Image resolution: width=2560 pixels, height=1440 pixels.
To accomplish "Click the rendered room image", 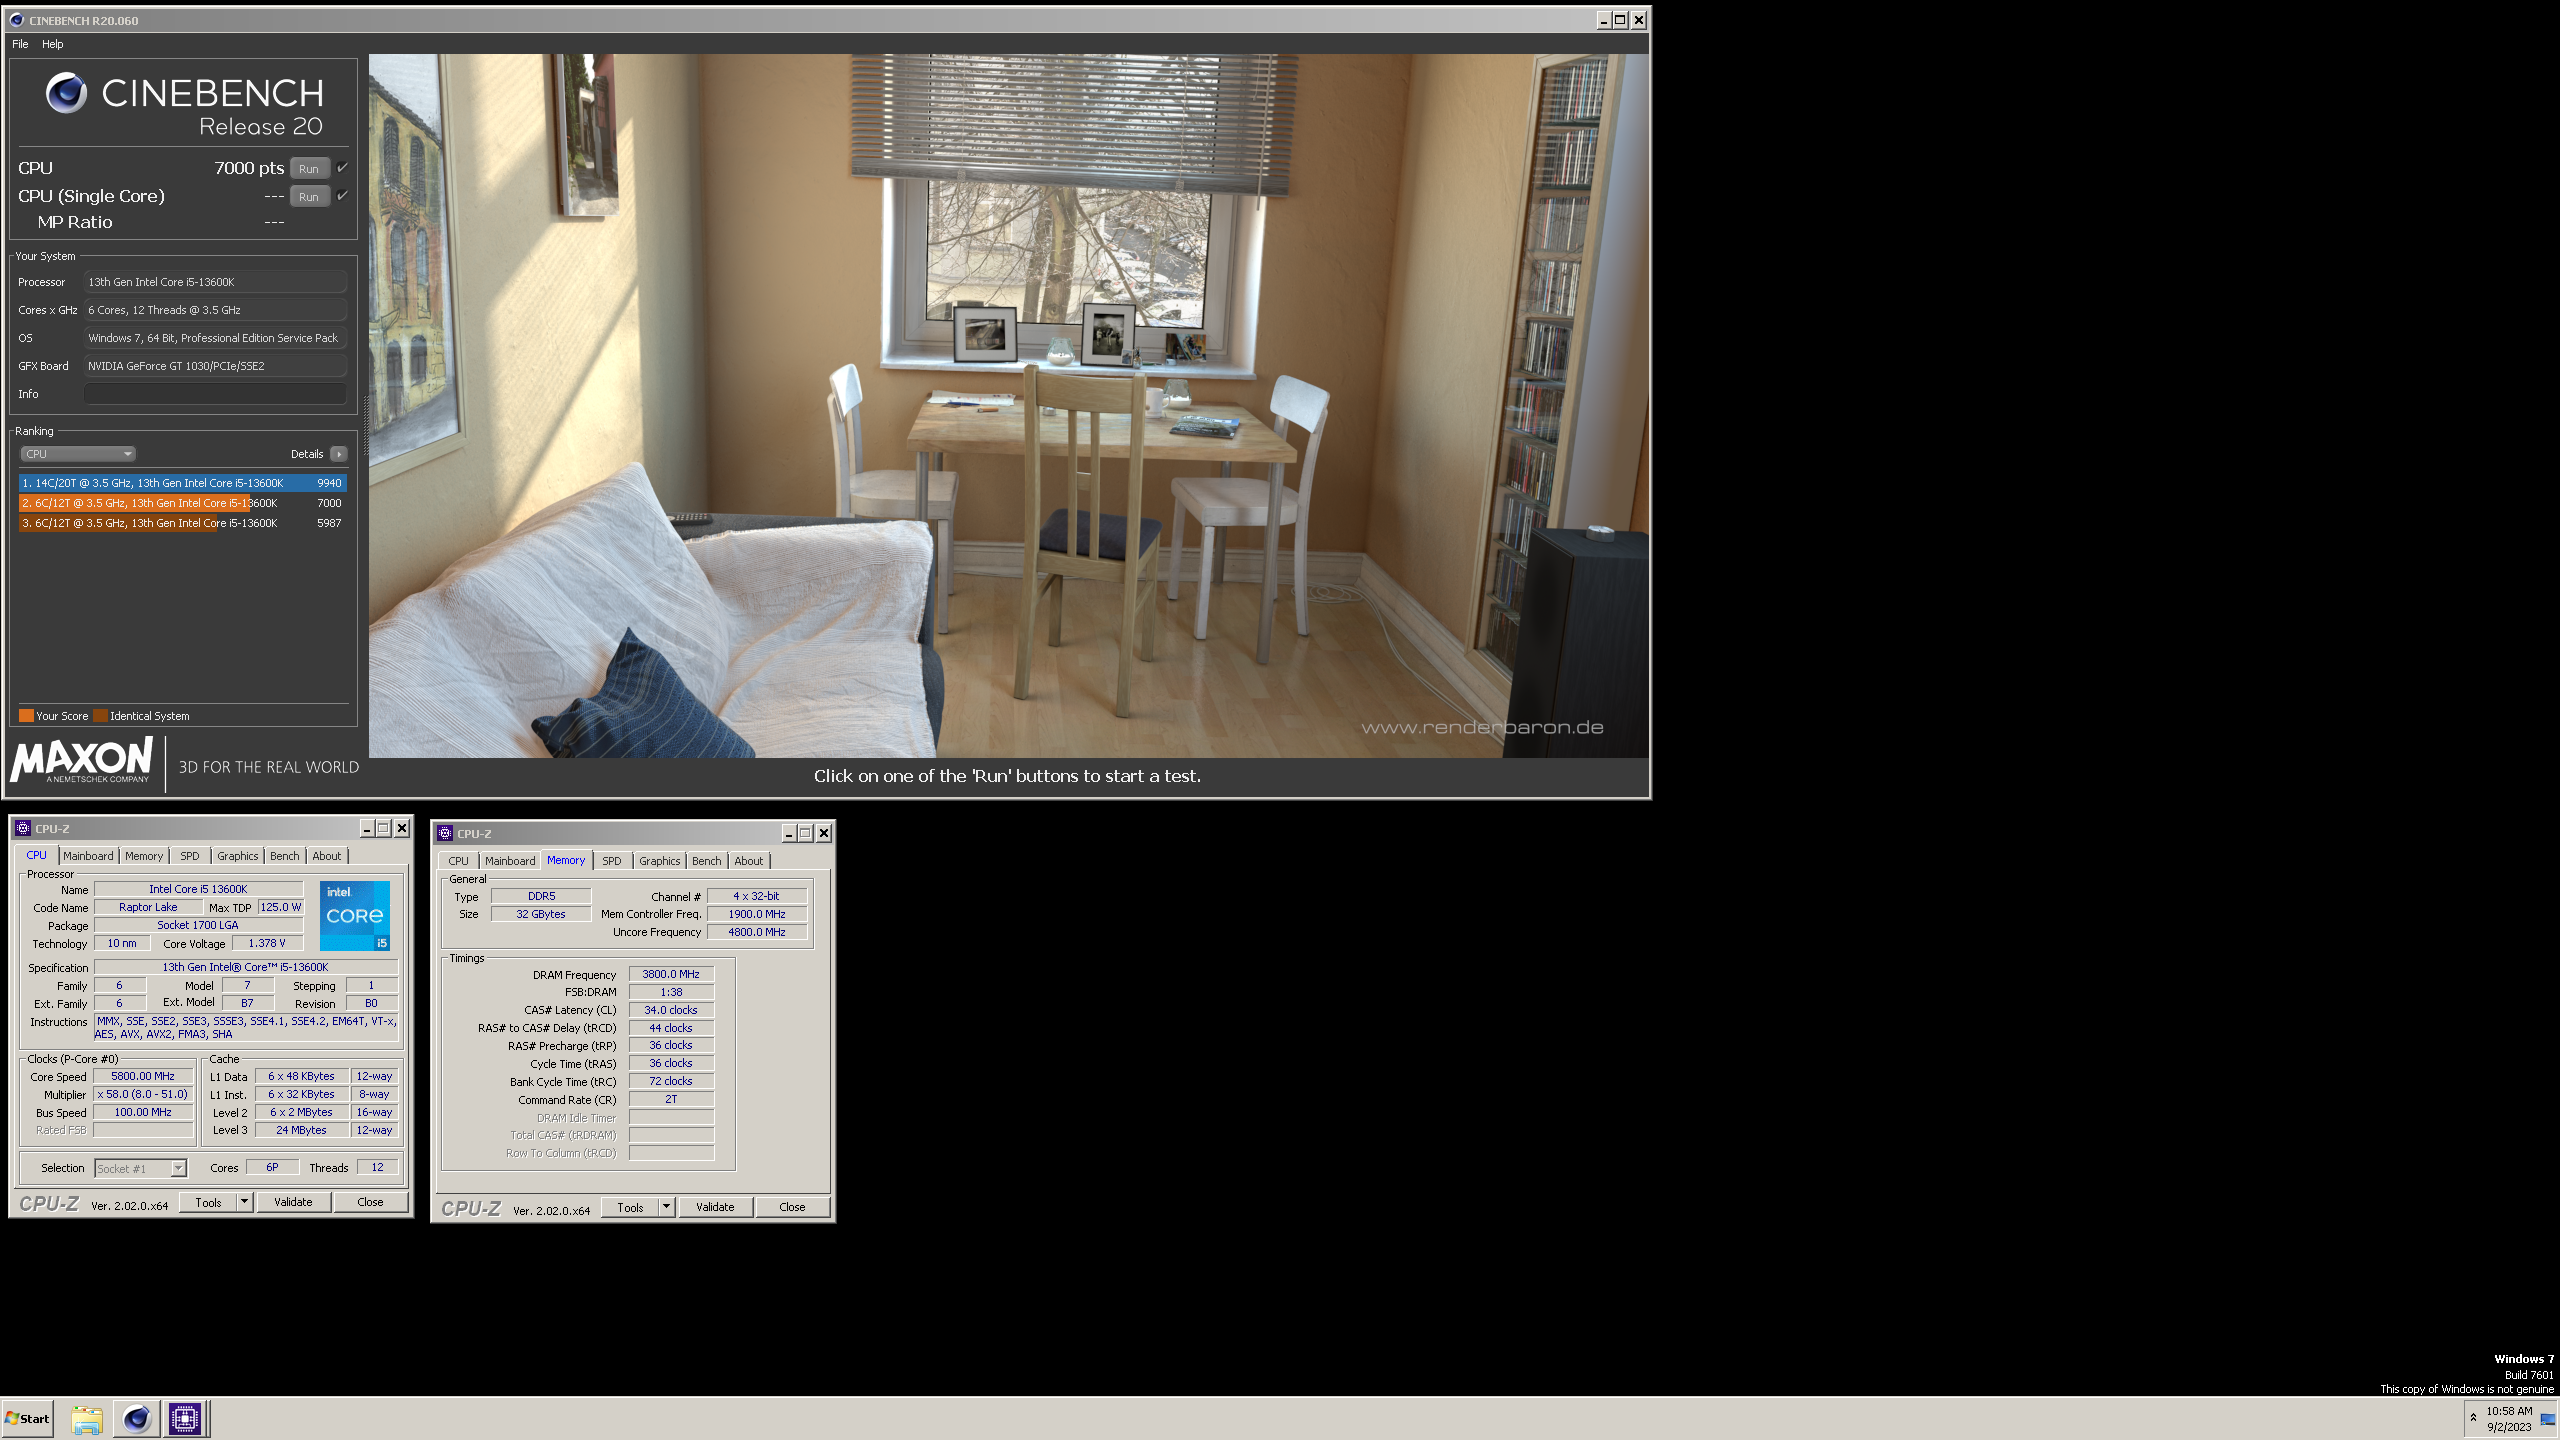I will pyautogui.click(x=1008, y=405).
